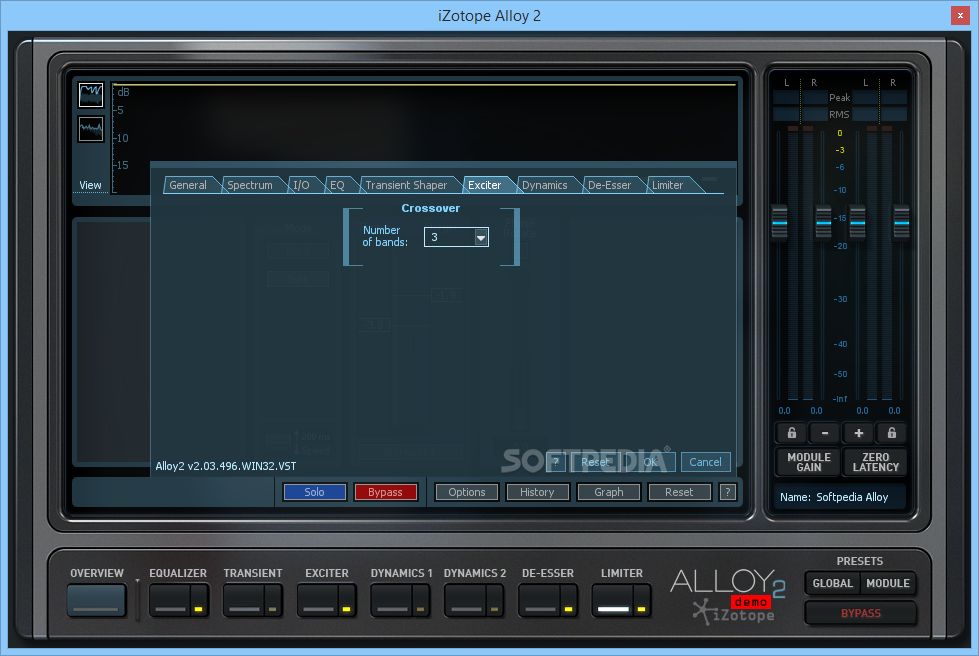The image size is (979, 656).
Task: Click the preset Name field Softpedia Alloy
Action: [840, 497]
